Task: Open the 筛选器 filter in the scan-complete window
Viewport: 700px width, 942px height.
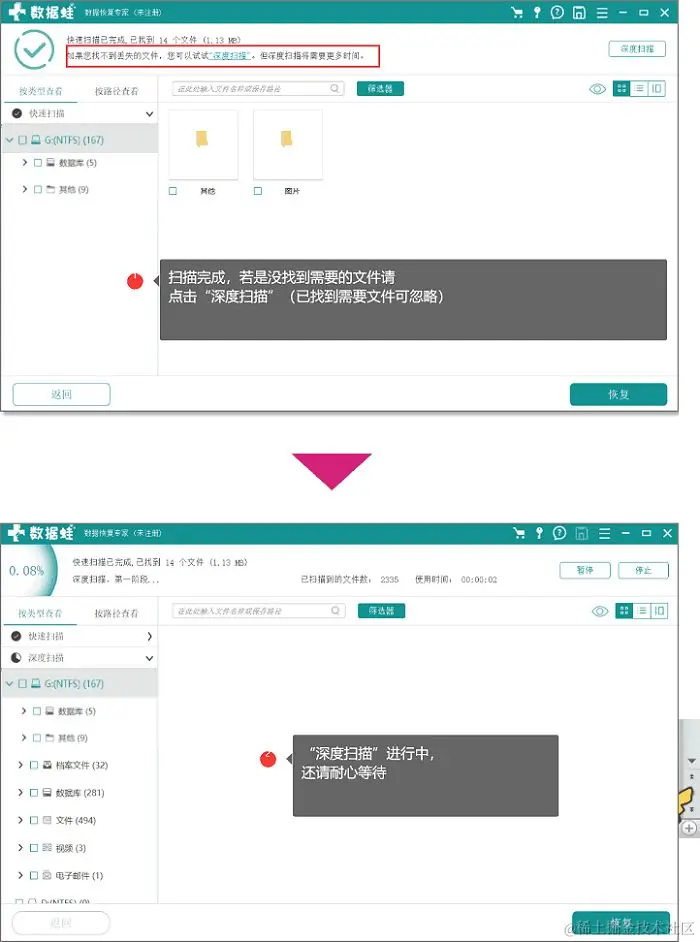Action: click(380, 88)
